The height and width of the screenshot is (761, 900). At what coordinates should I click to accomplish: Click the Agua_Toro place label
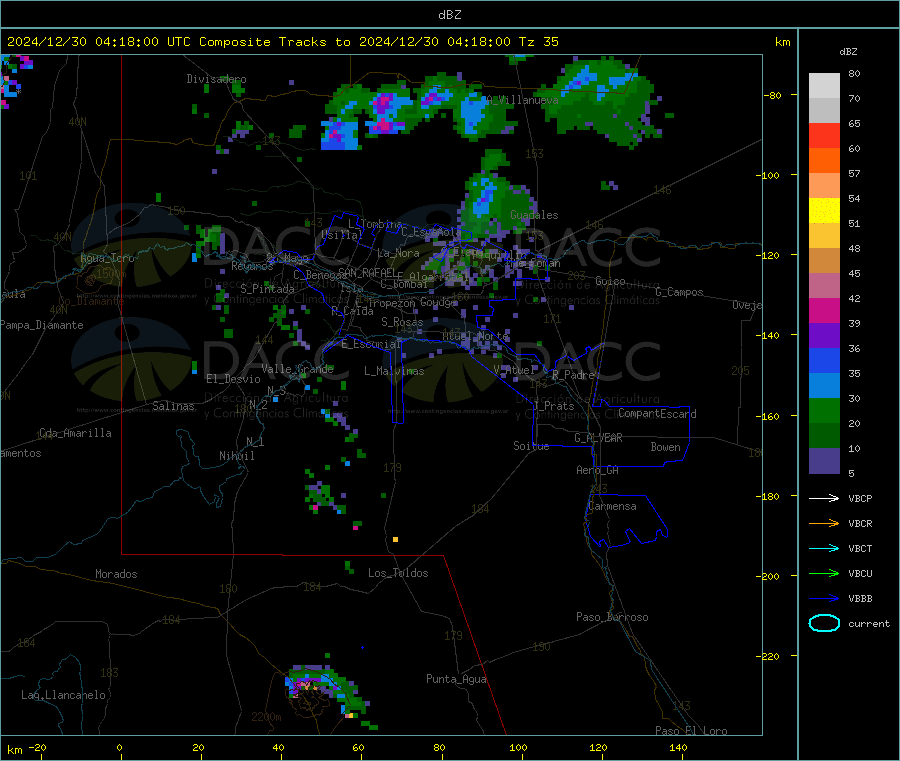(107, 258)
